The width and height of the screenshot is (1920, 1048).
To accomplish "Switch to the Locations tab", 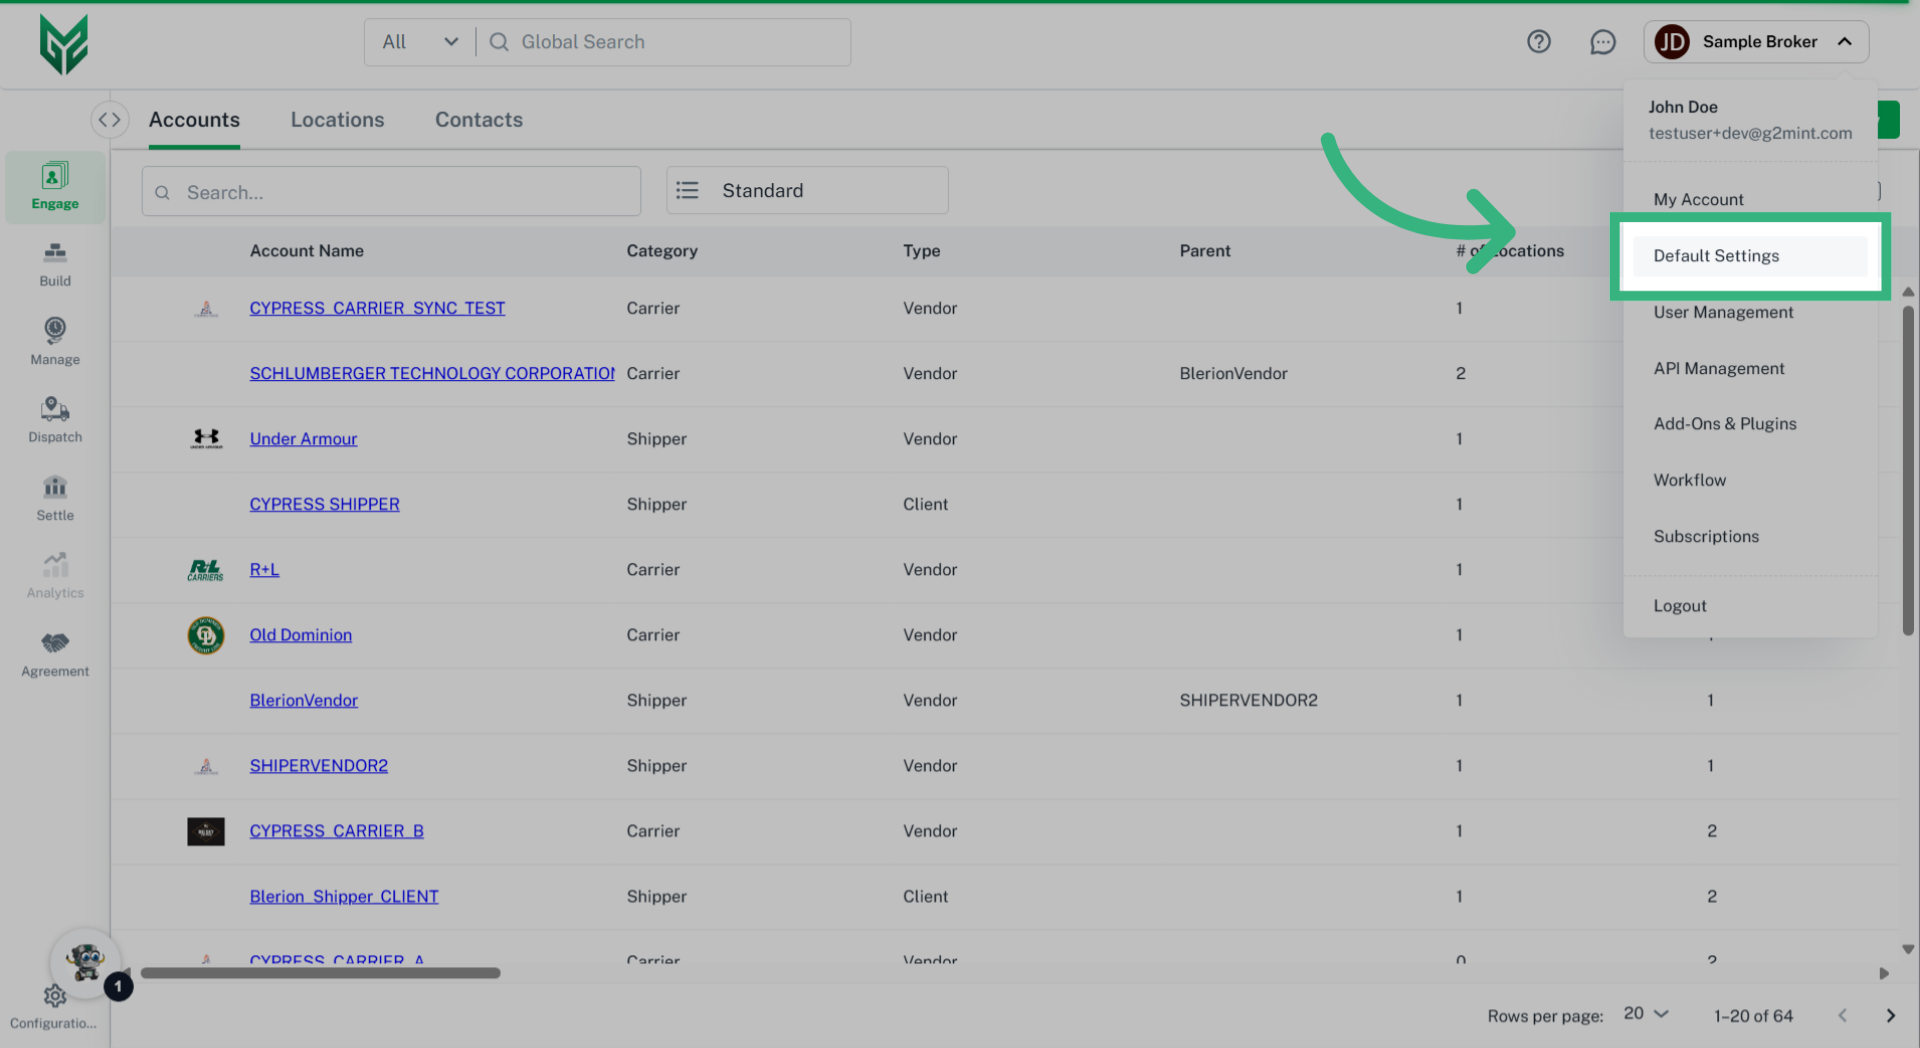I will pyautogui.click(x=337, y=119).
